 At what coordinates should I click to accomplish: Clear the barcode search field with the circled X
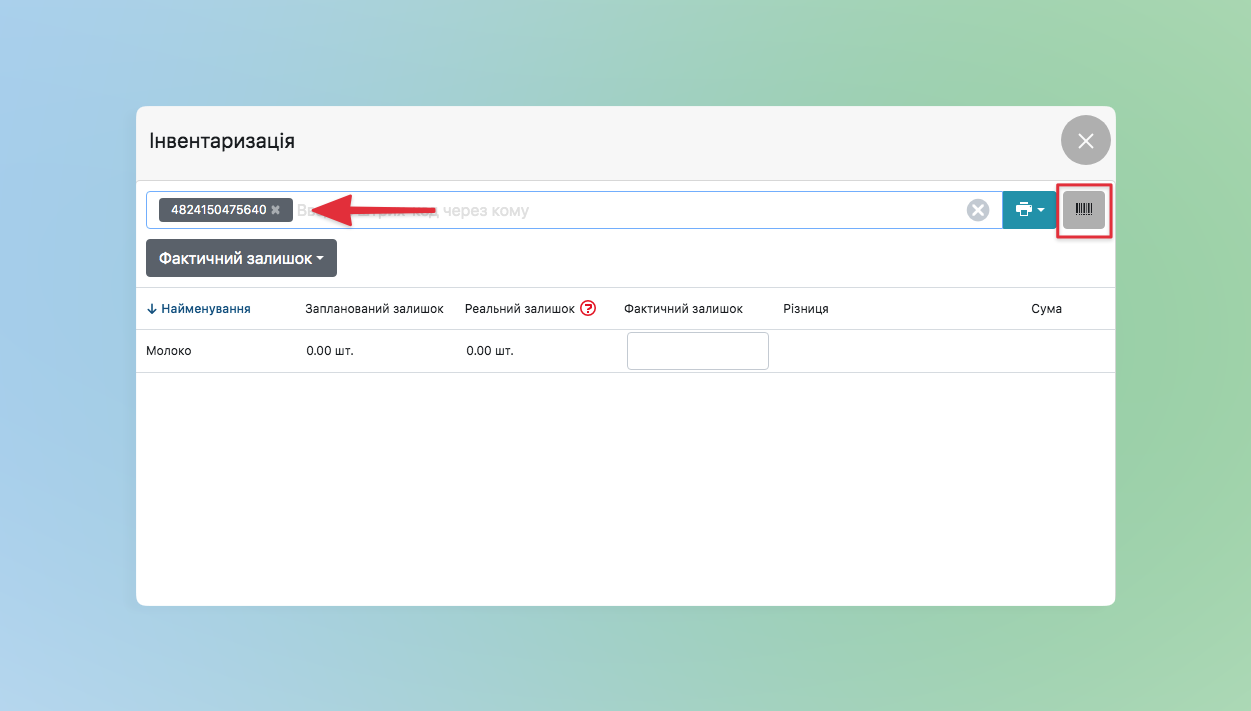(x=977, y=210)
